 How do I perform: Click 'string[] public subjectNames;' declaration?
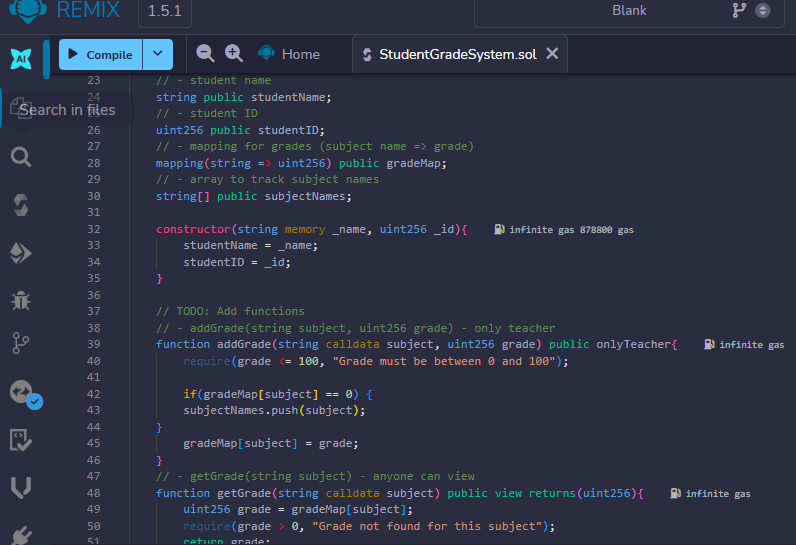253,196
